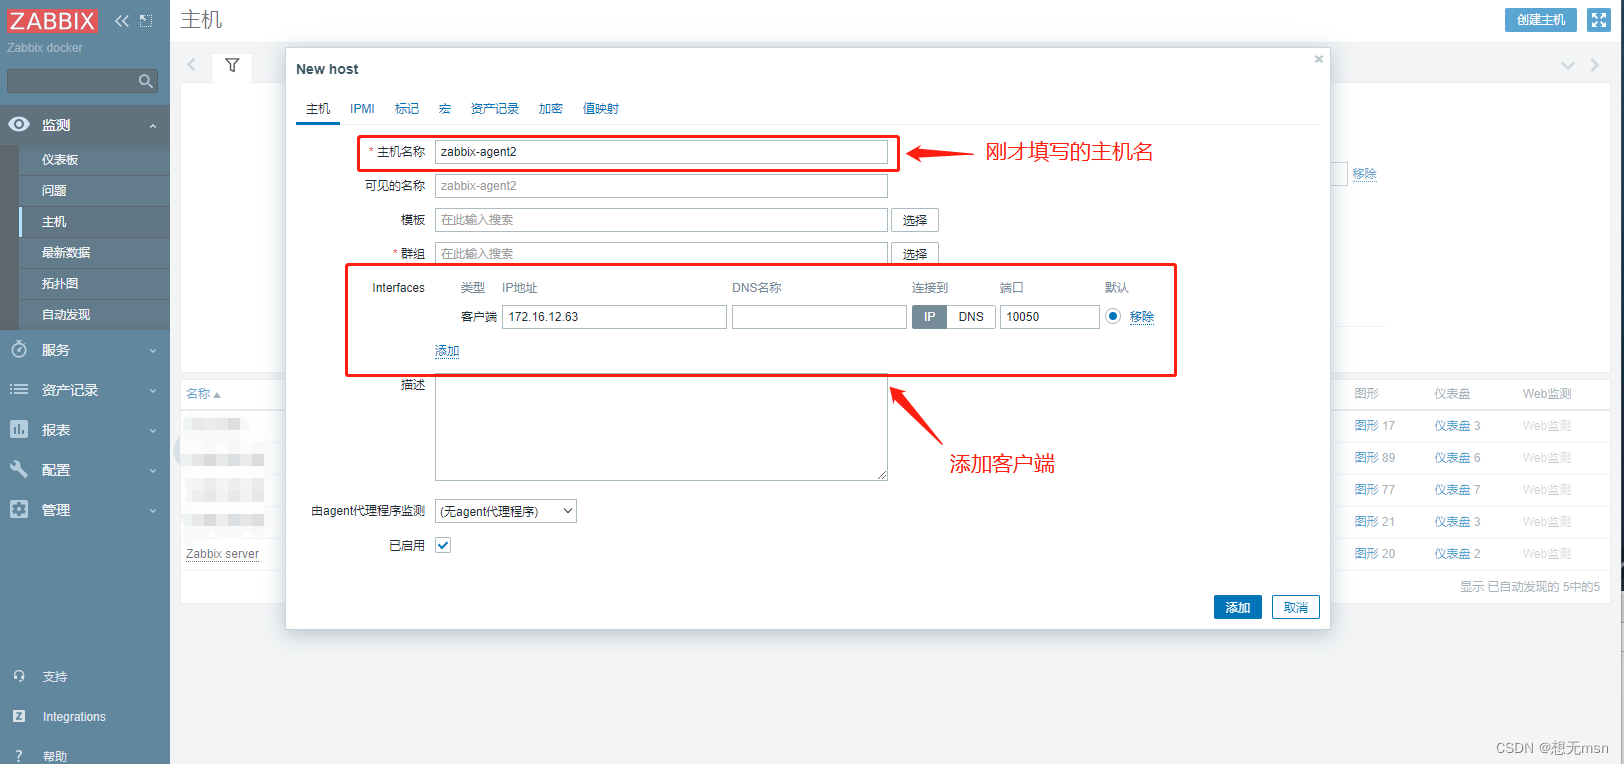The width and height of the screenshot is (1624, 764).
Task: Open 仪表板 dashboard in sidebar
Action: tap(60, 160)
